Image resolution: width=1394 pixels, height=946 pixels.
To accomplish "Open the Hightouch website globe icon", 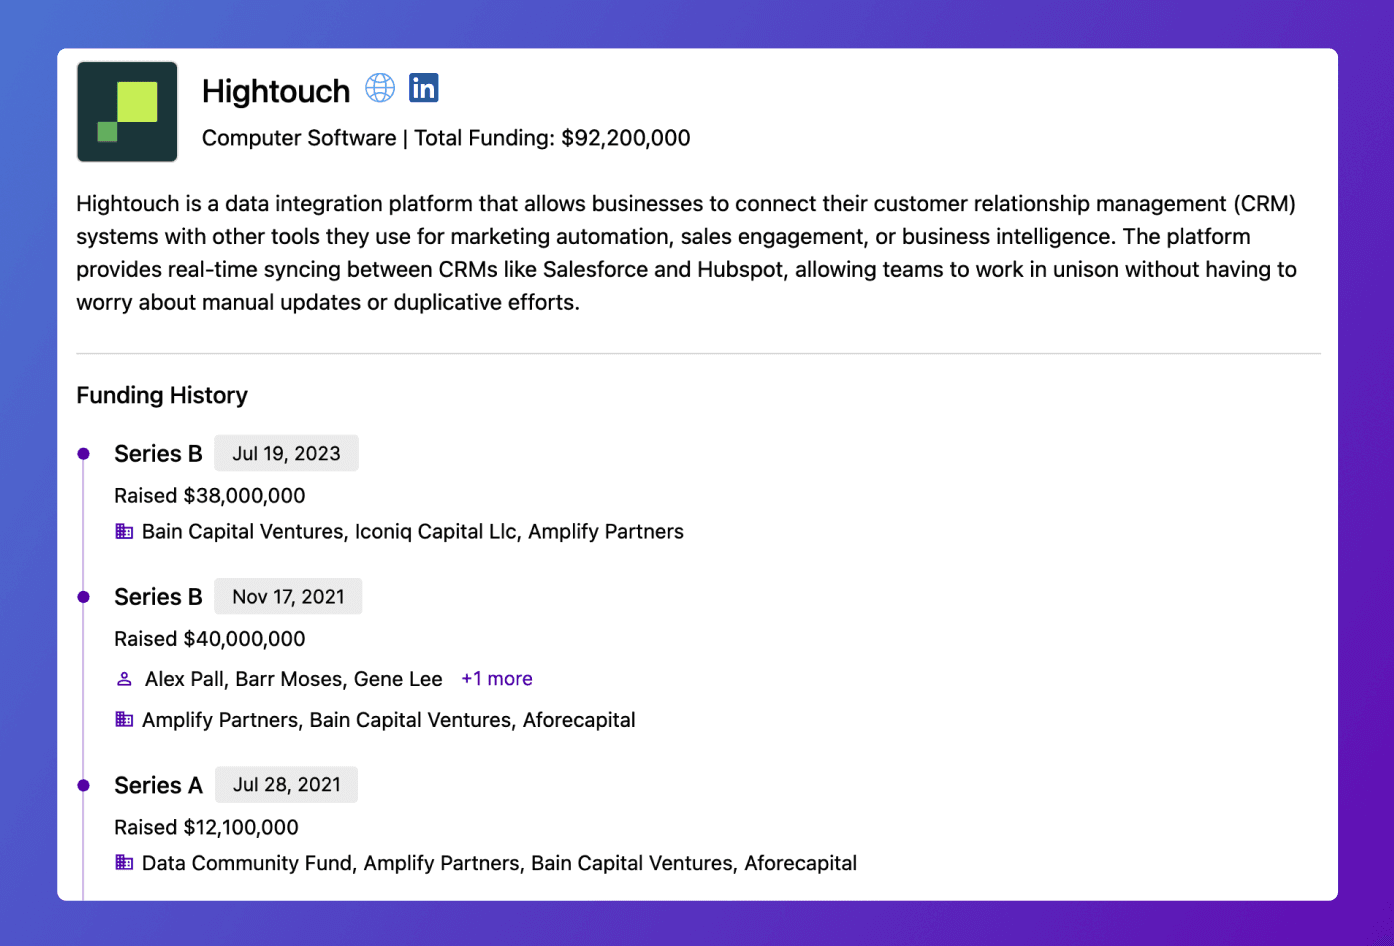I will [380, 88].
